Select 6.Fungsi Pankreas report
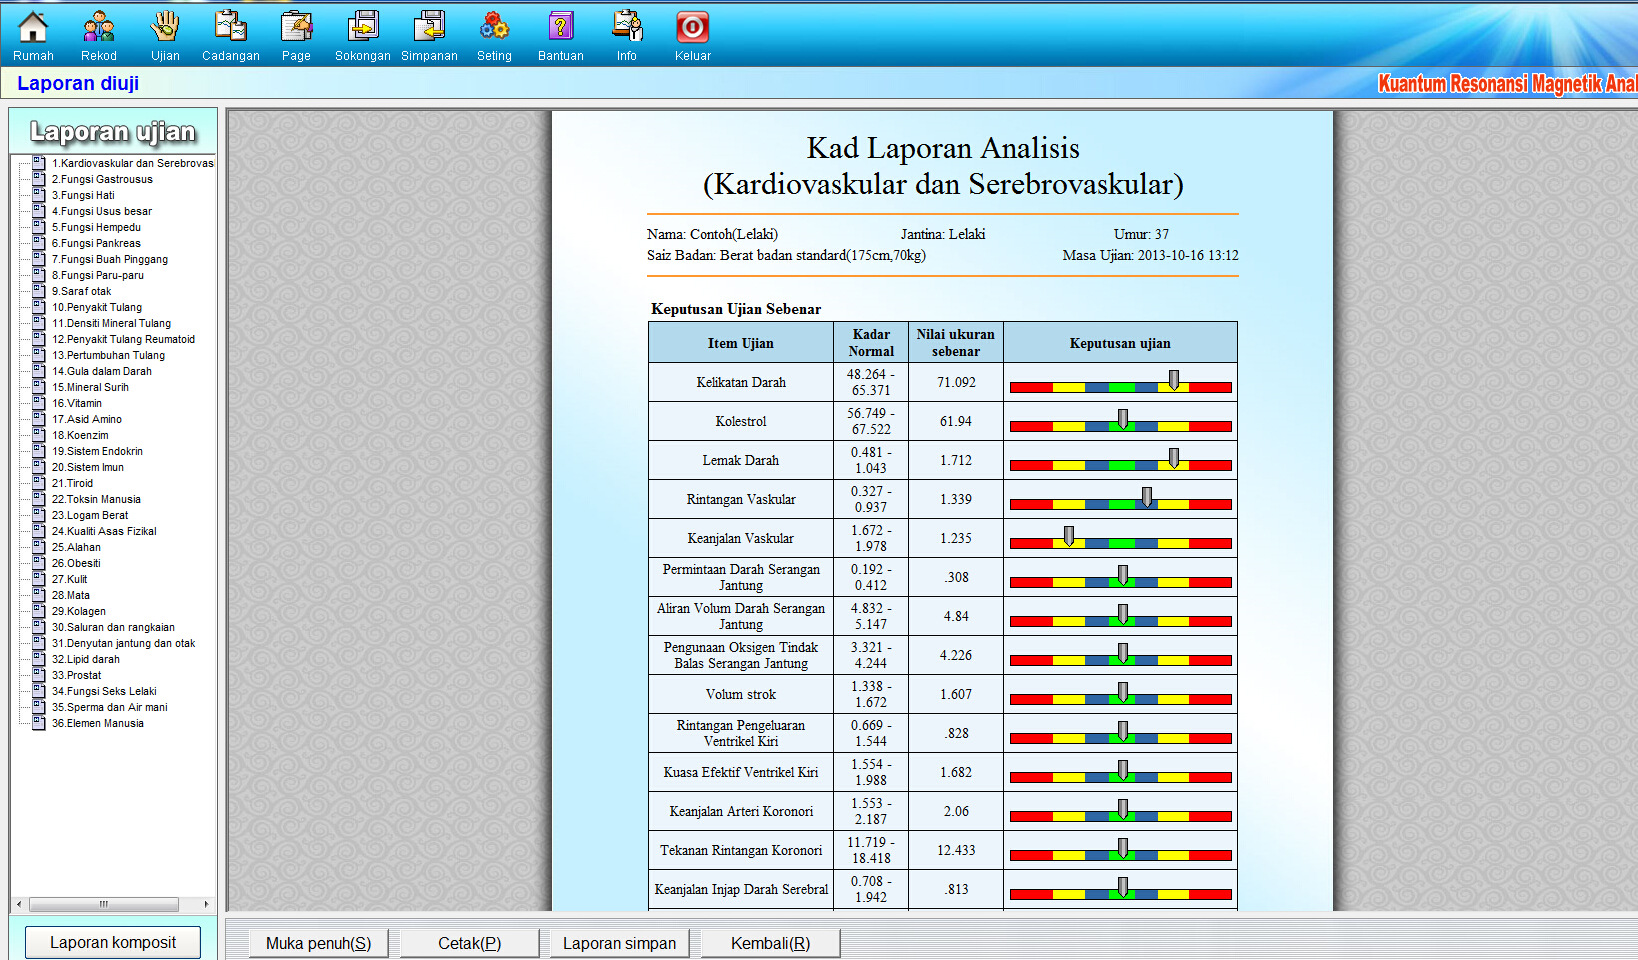The width and height of the screenshot is (1638, 960). (x=96, y=243)
